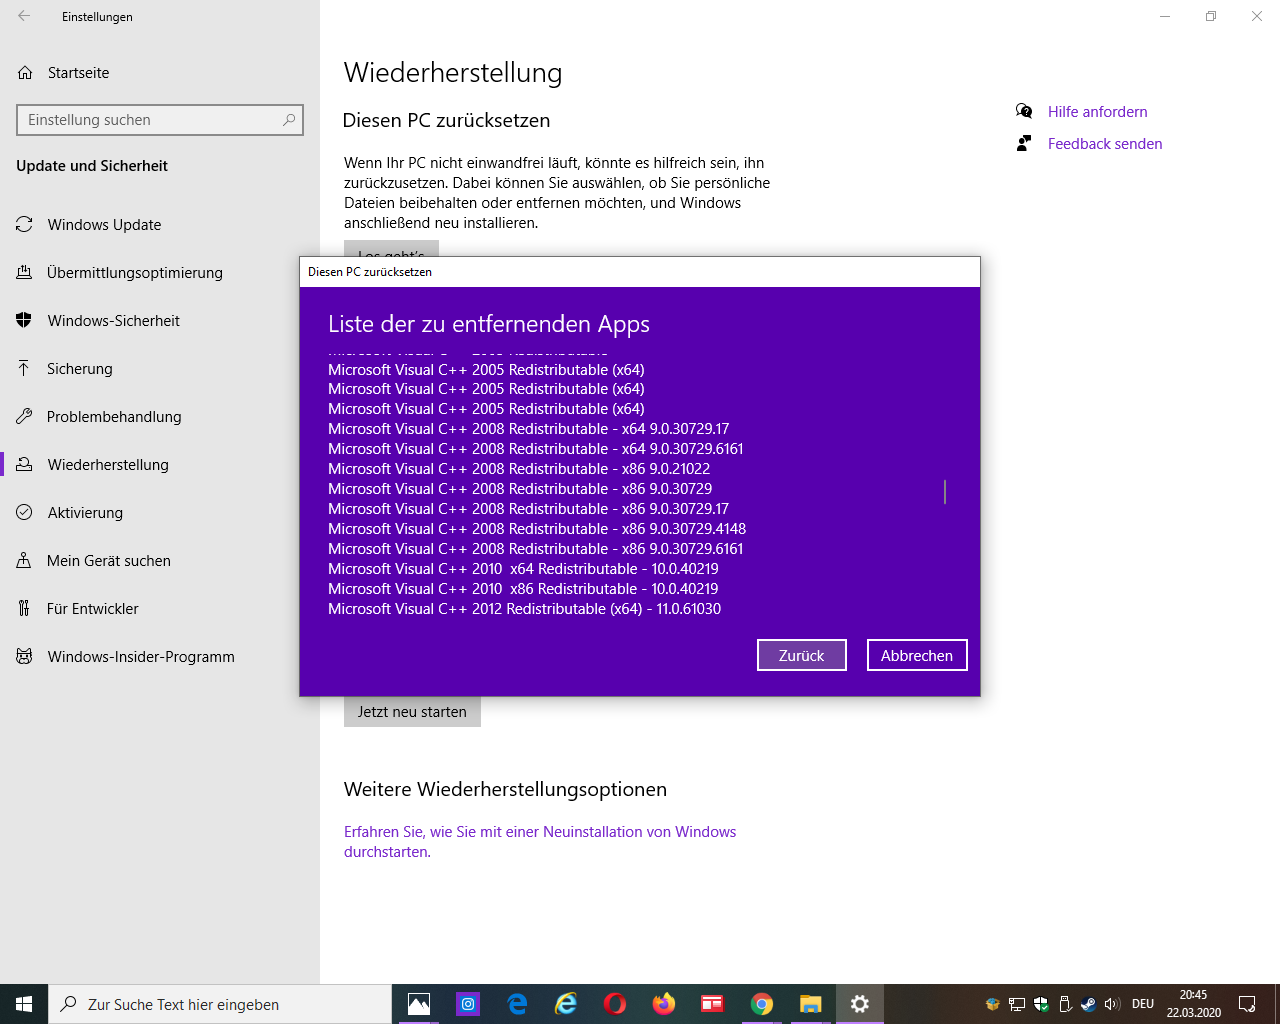
Task: Select Visual C++ 2010 x86 10.0.40219 entry
Action: pos(523,589)
